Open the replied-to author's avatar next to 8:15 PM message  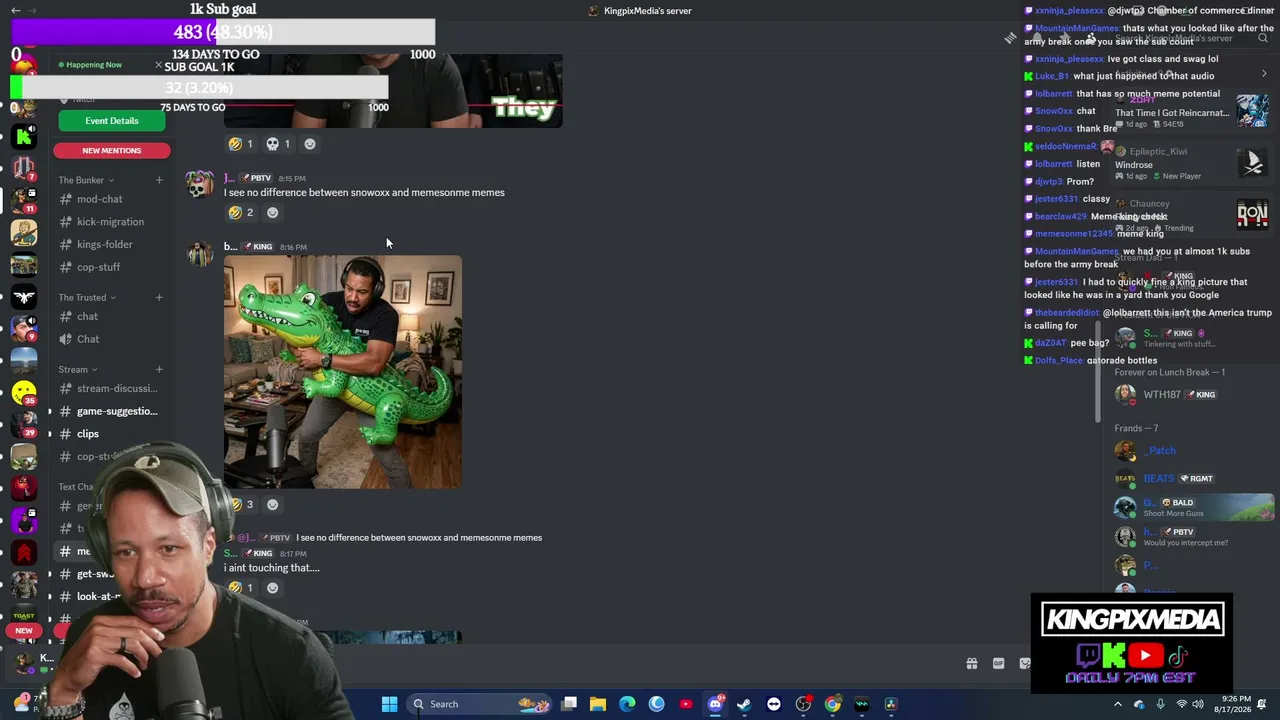[200, 185]
